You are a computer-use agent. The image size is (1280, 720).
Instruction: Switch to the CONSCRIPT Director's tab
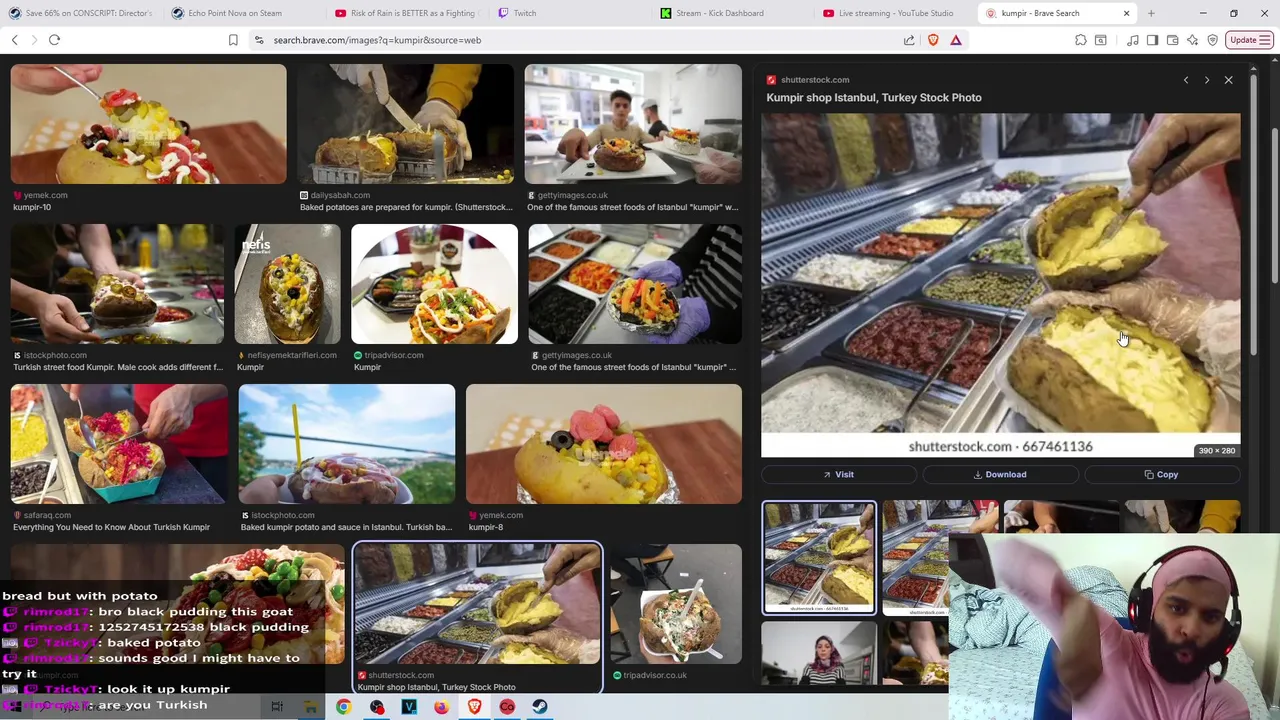click(x=81, y=13)
